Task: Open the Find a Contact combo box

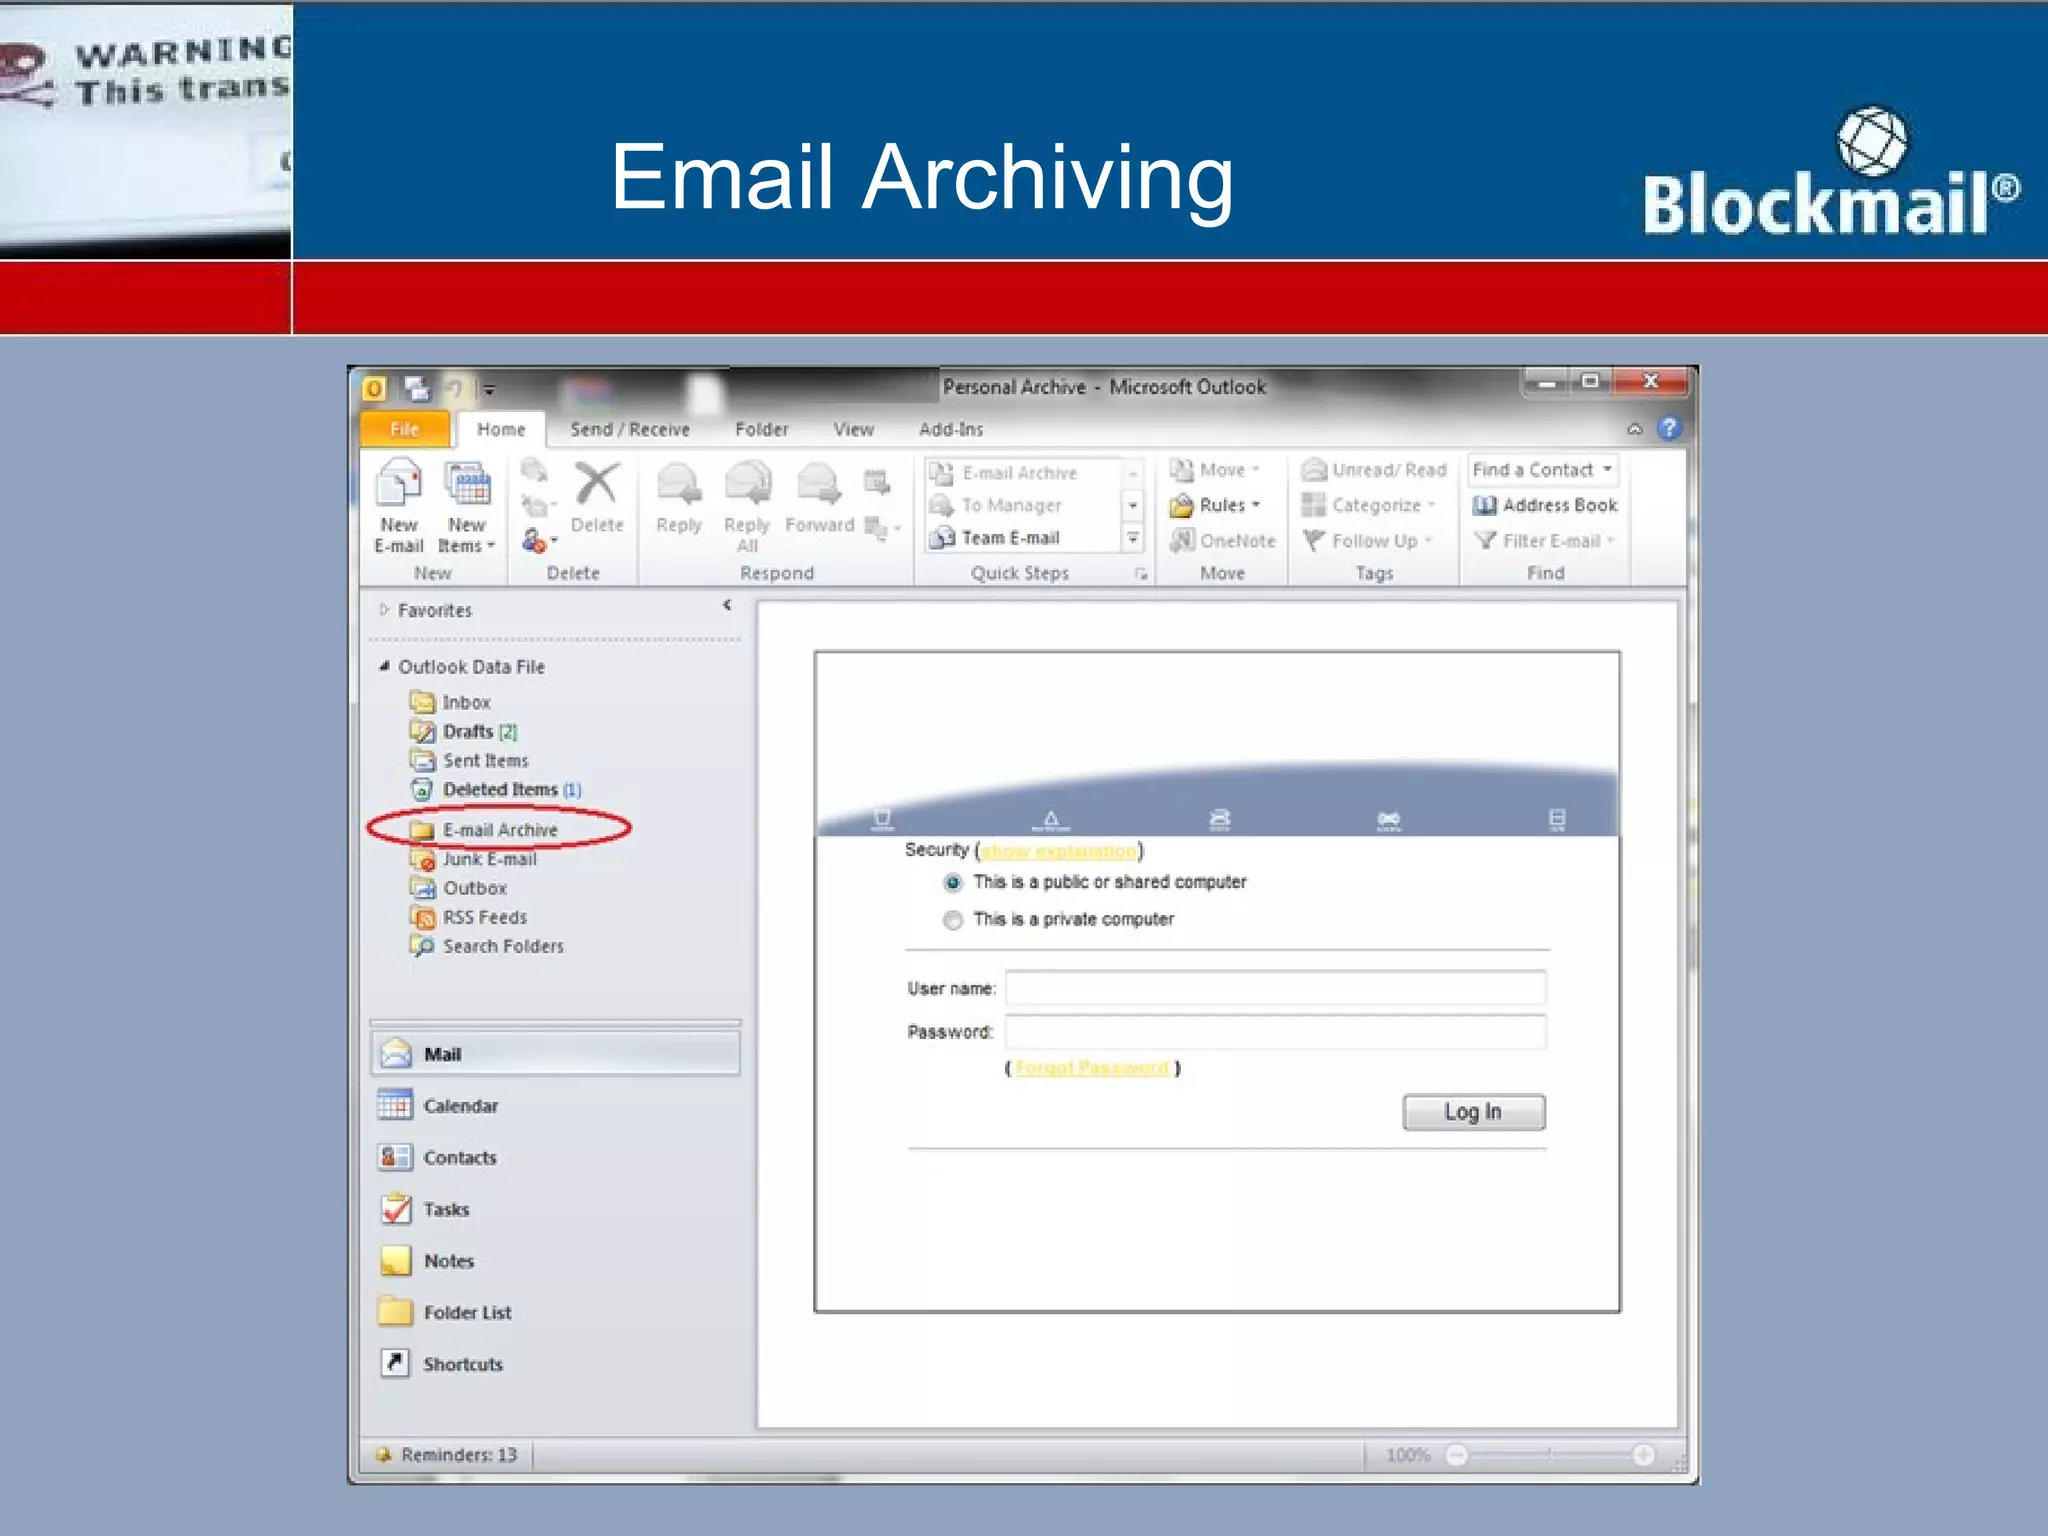Action: click(1543, 470)
